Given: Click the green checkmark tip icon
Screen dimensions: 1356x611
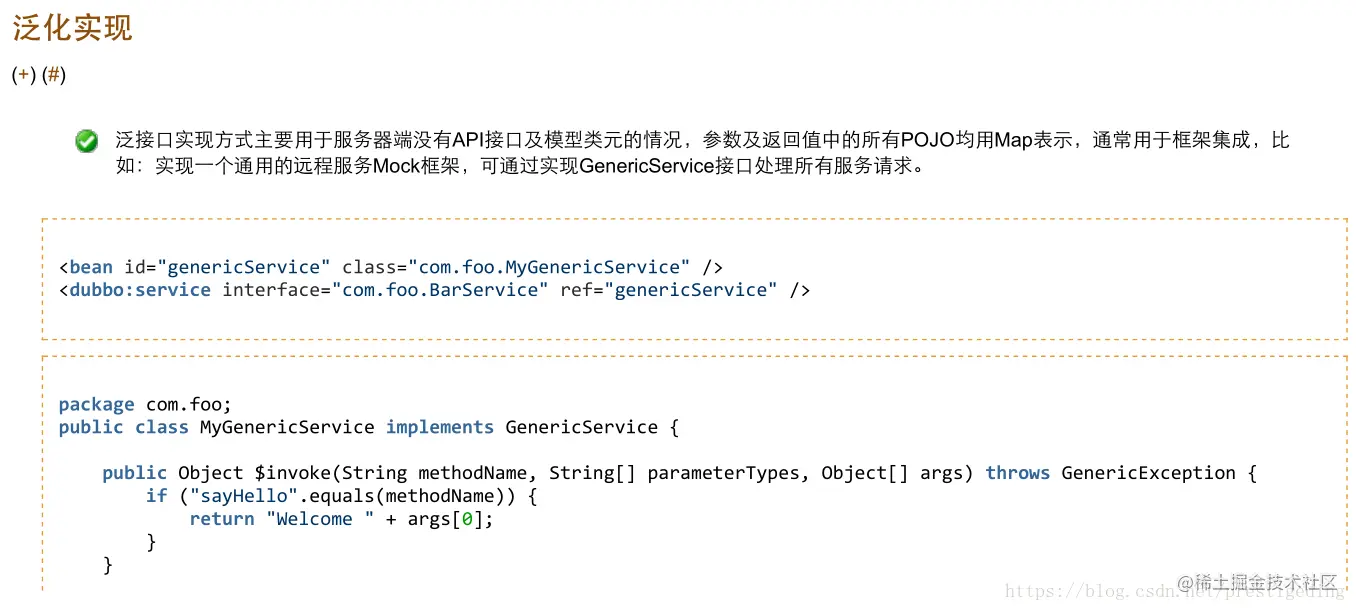Looking at the screenshot, I should pos(87,141).
